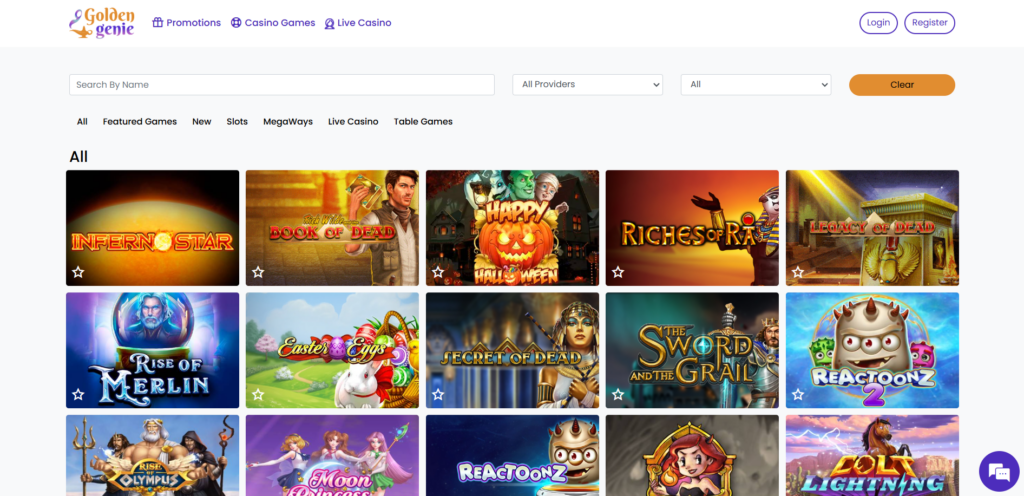Click the orange Clear button
1024x496 pixels.
point(901,85)
